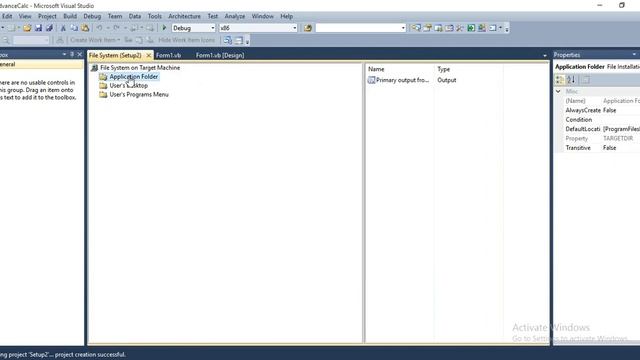Close the File System (Setup2) tab
The image size is (640, 360).
pos(149,55)
